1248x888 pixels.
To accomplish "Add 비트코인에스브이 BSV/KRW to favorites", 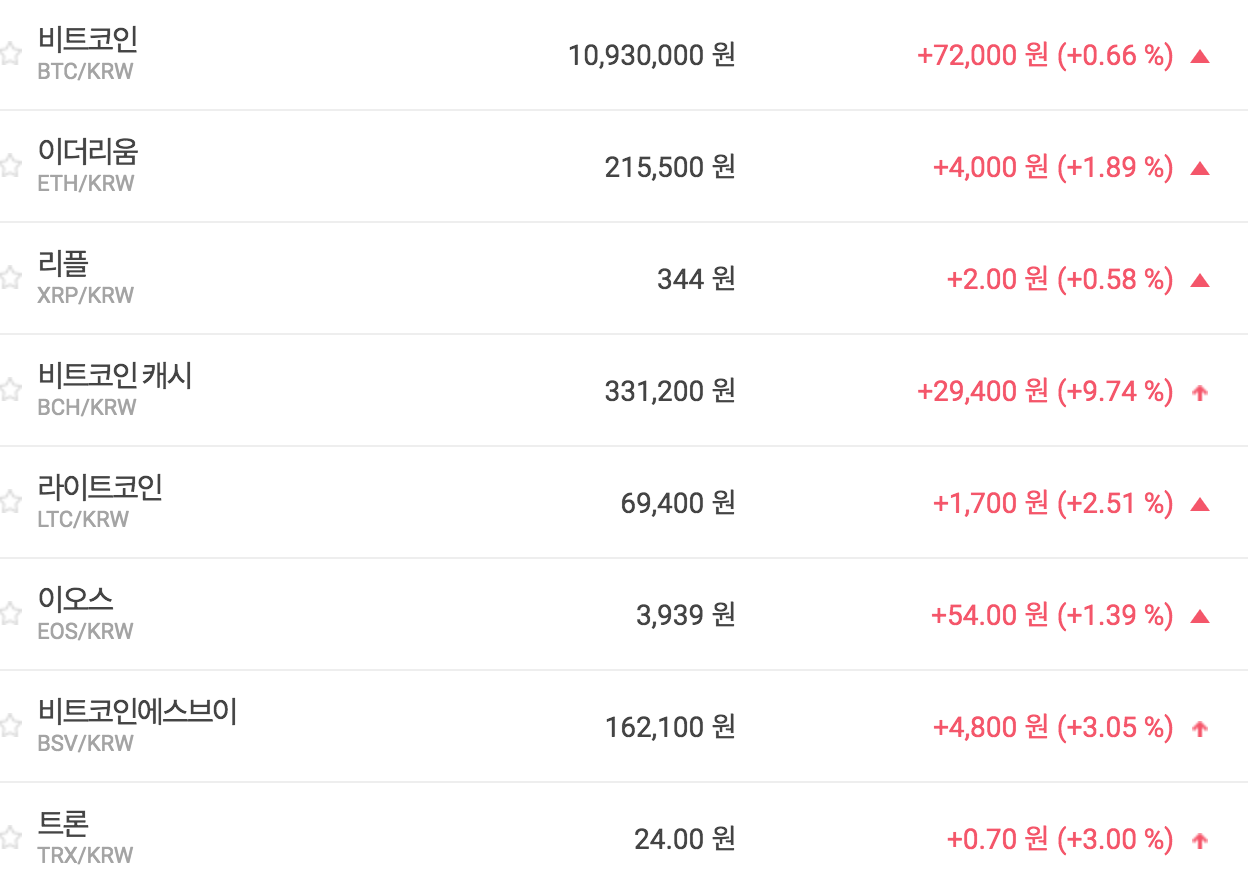I will coord(10,726).
